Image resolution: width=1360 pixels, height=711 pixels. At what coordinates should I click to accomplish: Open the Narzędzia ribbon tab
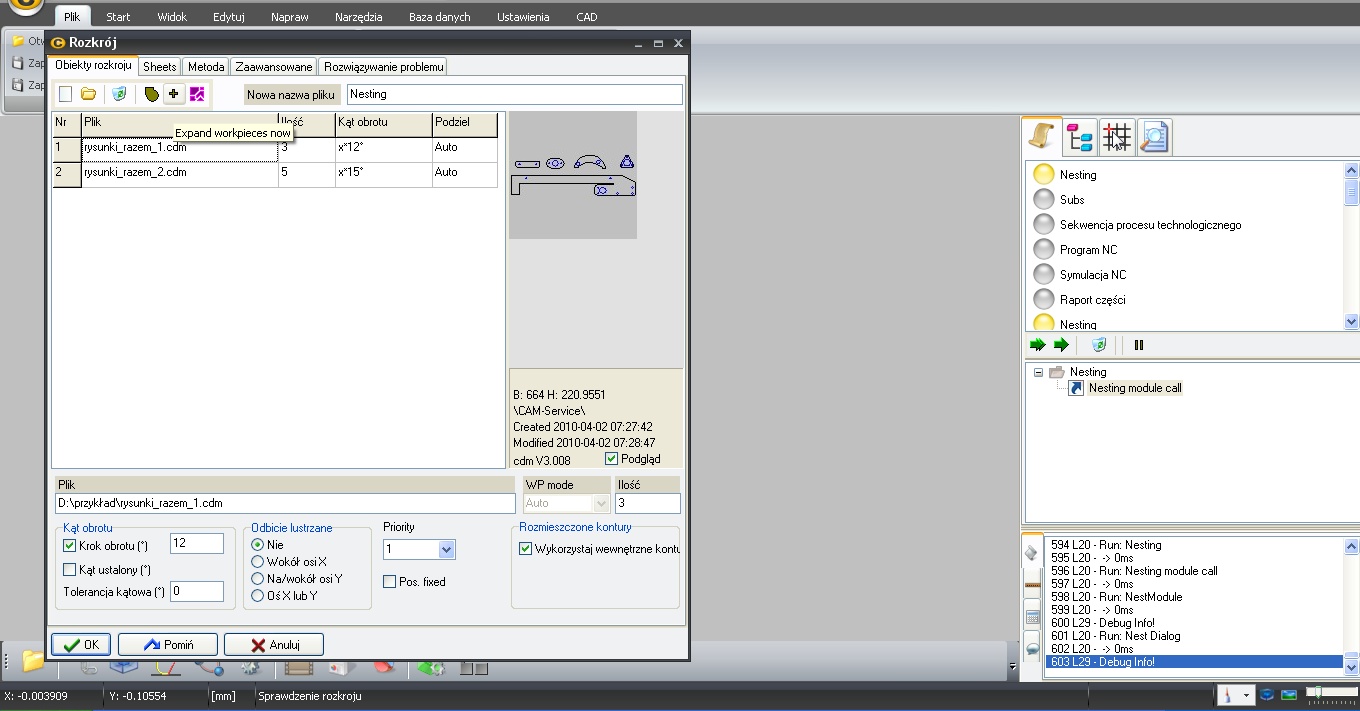click(x=359, y=17)
